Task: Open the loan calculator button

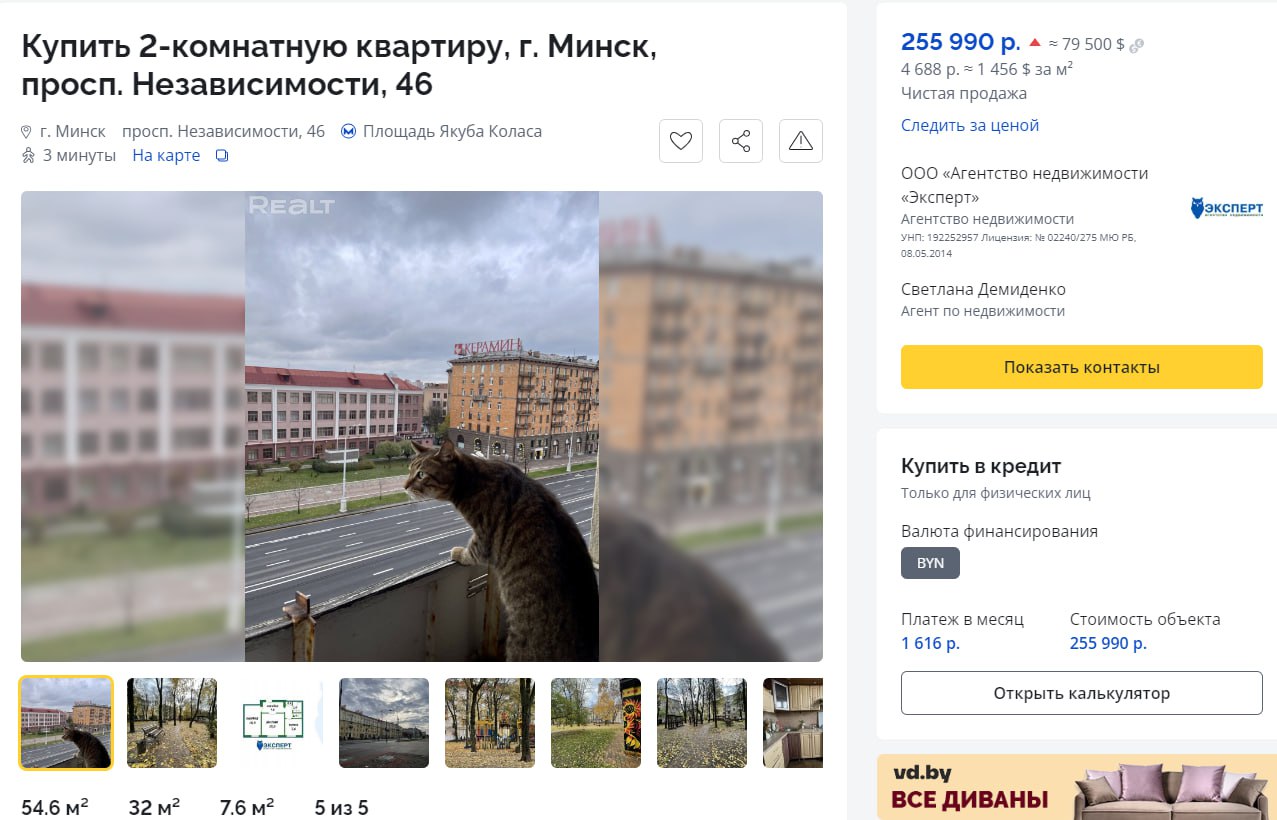Action: click(x=1082, y=693)
